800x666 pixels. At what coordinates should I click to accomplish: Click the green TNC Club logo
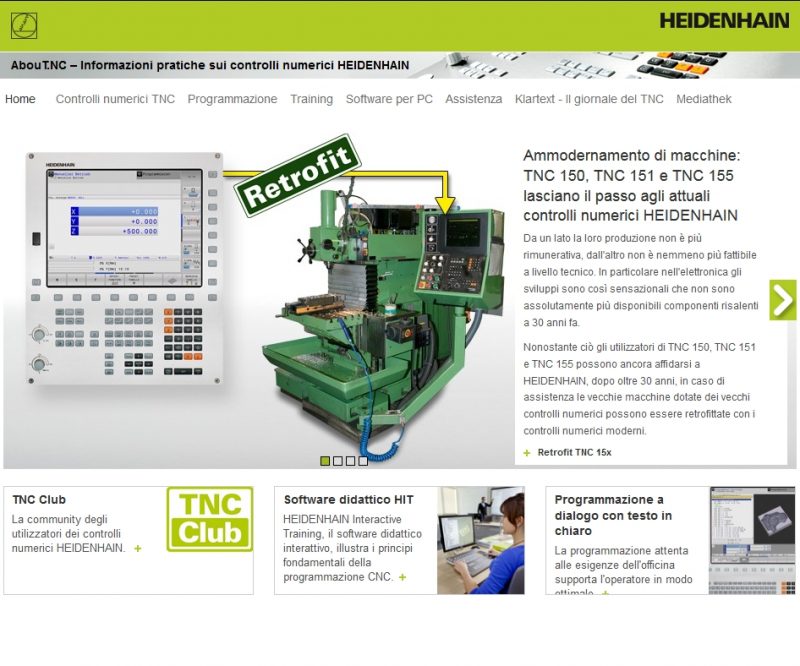coord(210,519)
